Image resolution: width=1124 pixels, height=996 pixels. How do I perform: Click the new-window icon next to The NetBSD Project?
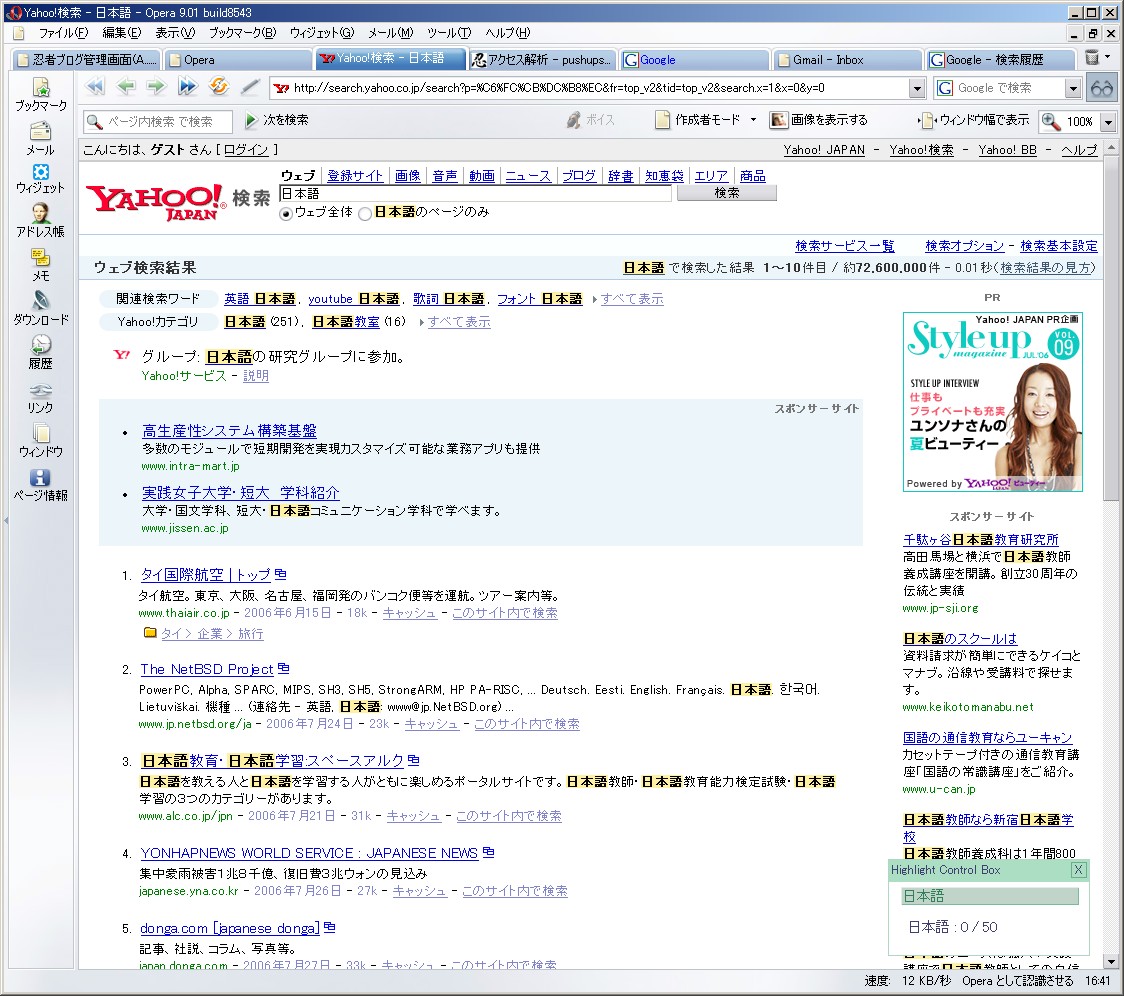[x=284, y=668]
